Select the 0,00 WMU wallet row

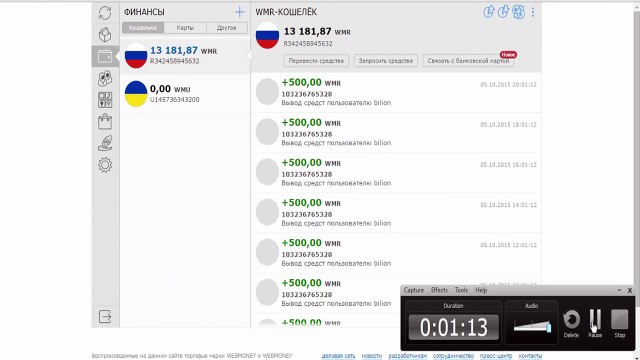click(185, 94)
